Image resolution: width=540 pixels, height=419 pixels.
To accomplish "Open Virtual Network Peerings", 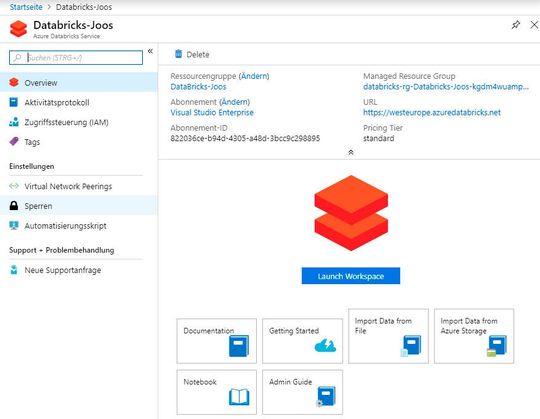I will 79,186.
